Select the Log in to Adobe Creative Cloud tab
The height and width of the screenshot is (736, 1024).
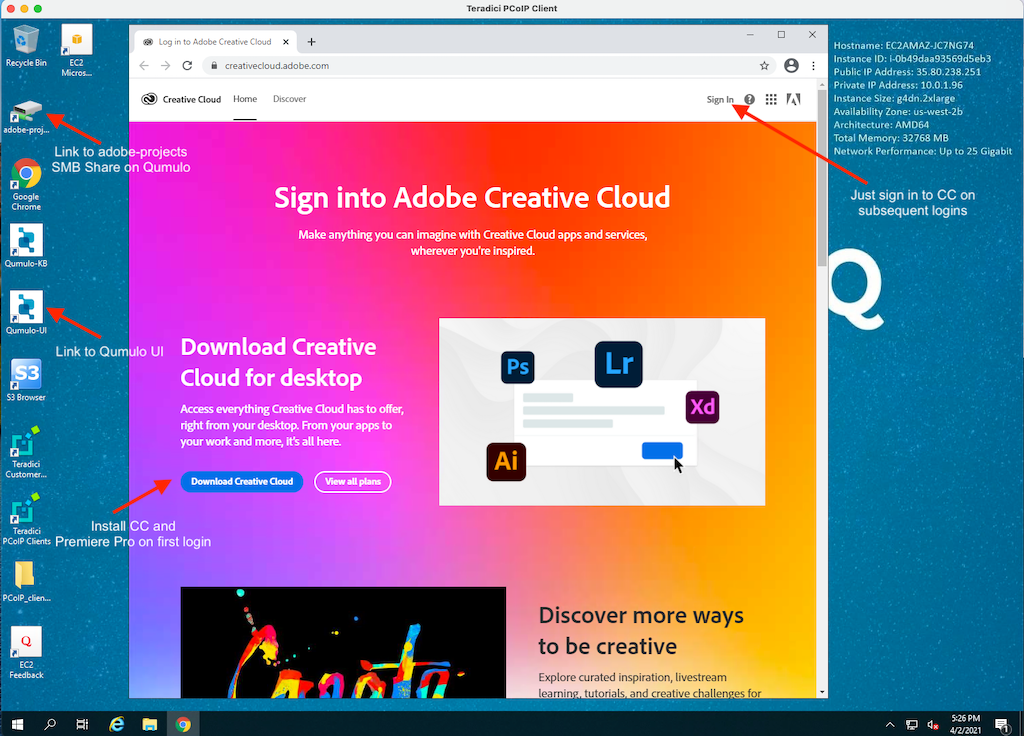pyautogui.click(x=216, y=42)
